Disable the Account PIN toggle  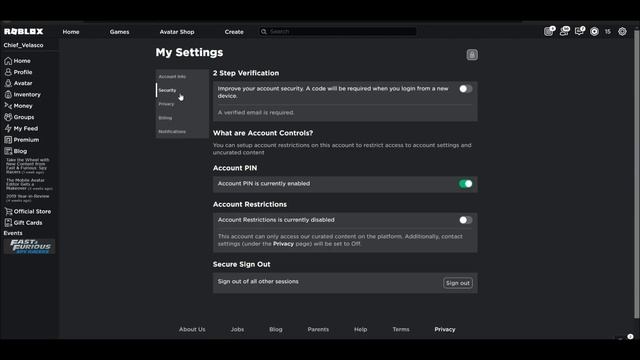tap(465, 184)
